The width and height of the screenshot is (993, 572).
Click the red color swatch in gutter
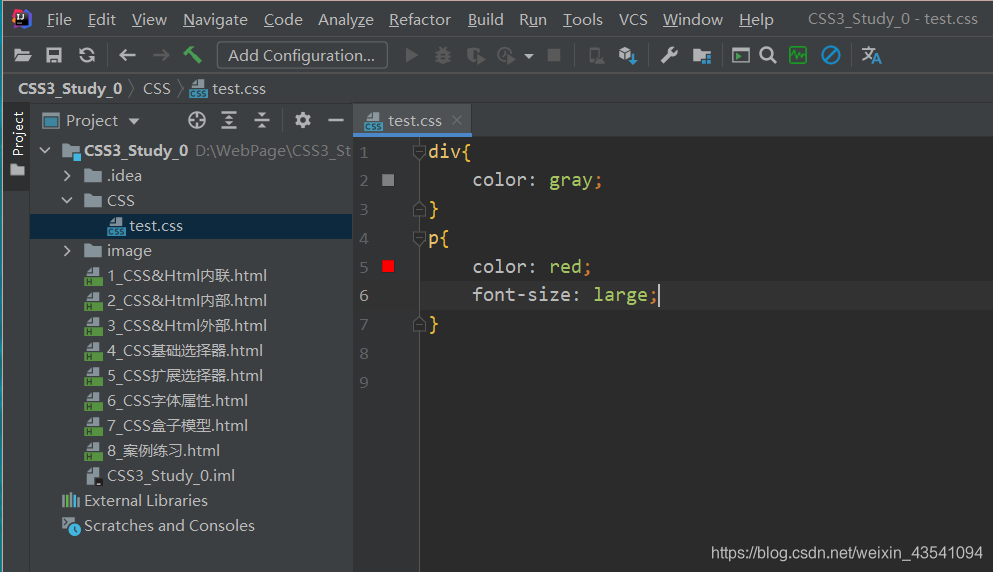click(x=388, y=267)
